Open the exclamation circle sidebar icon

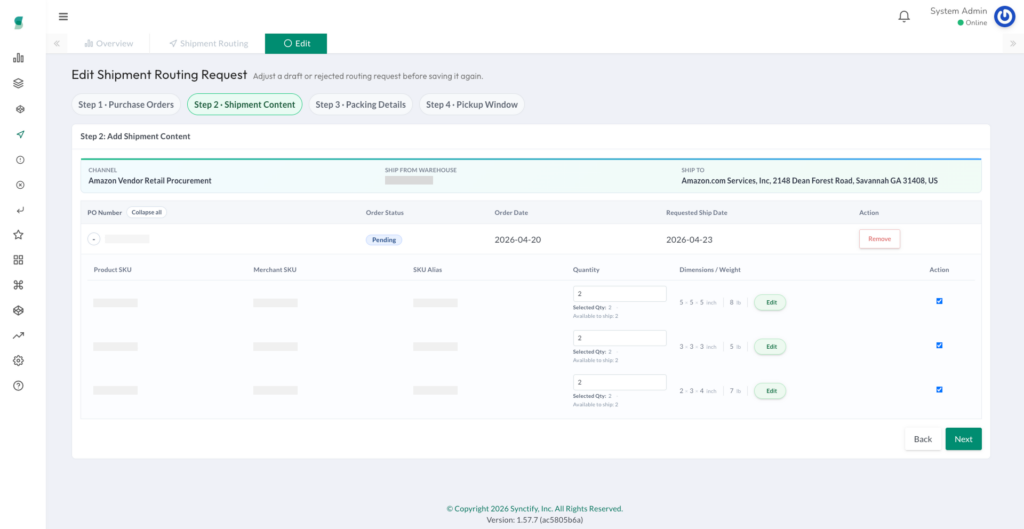tap(20, 159)
